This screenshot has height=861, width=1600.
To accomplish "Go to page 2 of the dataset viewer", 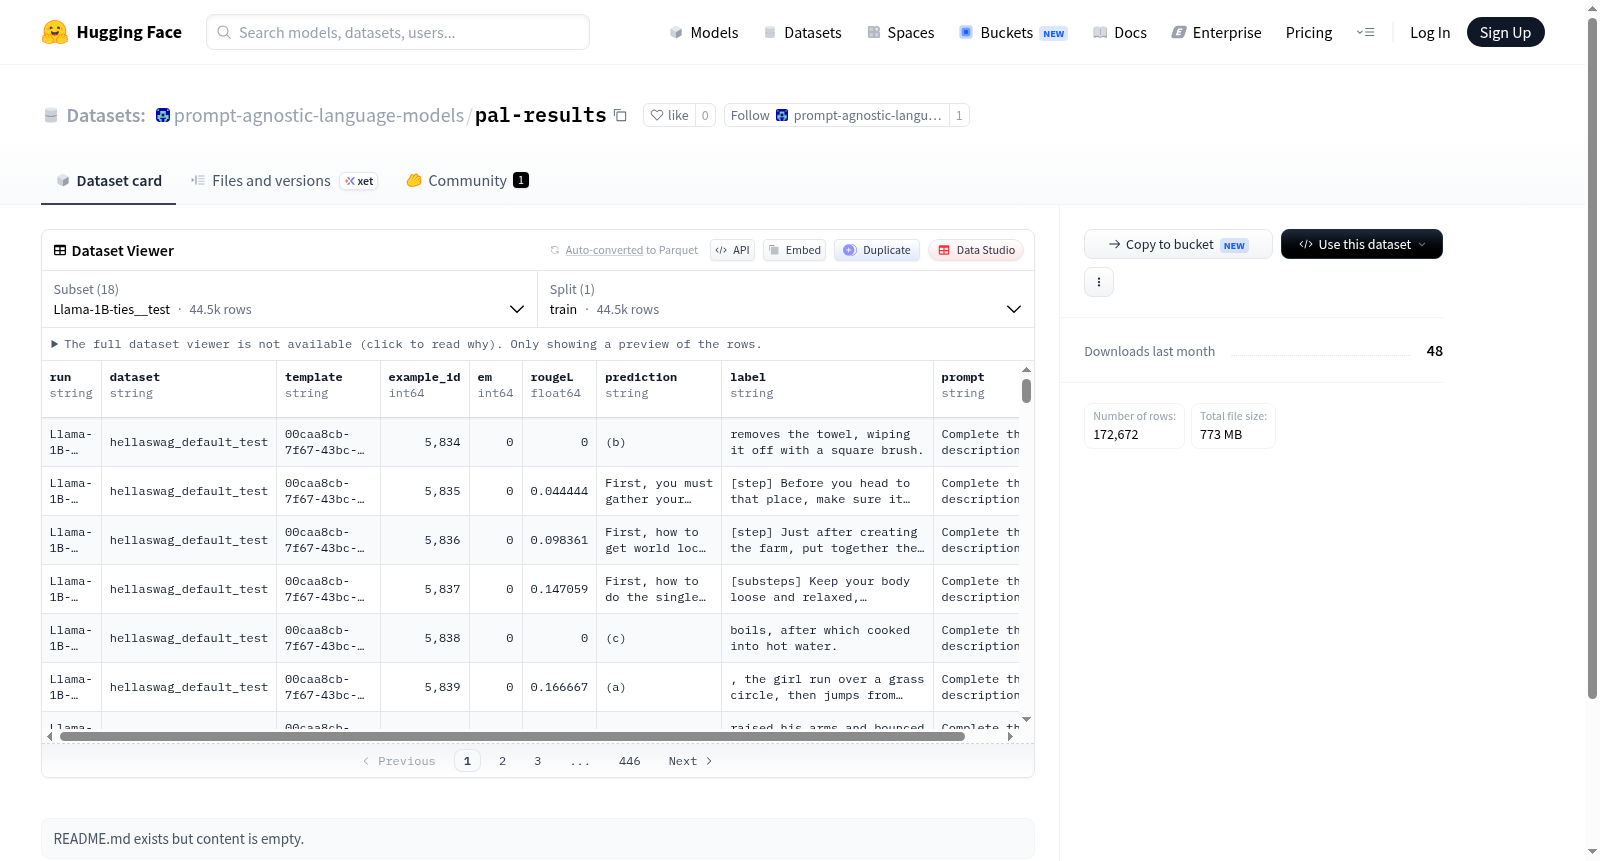I will coord(502,761).
